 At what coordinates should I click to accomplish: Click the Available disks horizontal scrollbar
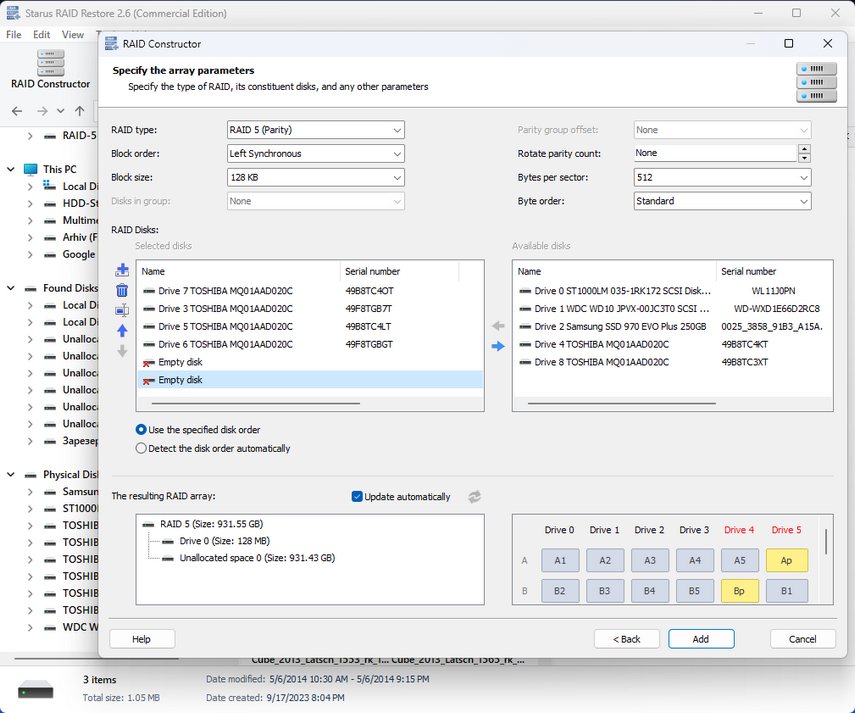point(622,403)
